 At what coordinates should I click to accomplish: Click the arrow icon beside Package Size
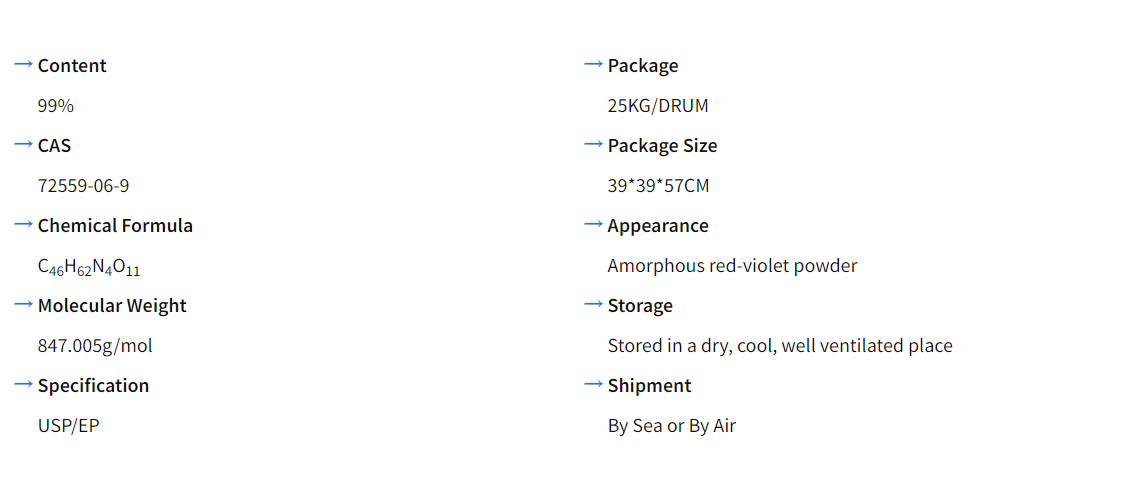594,144
